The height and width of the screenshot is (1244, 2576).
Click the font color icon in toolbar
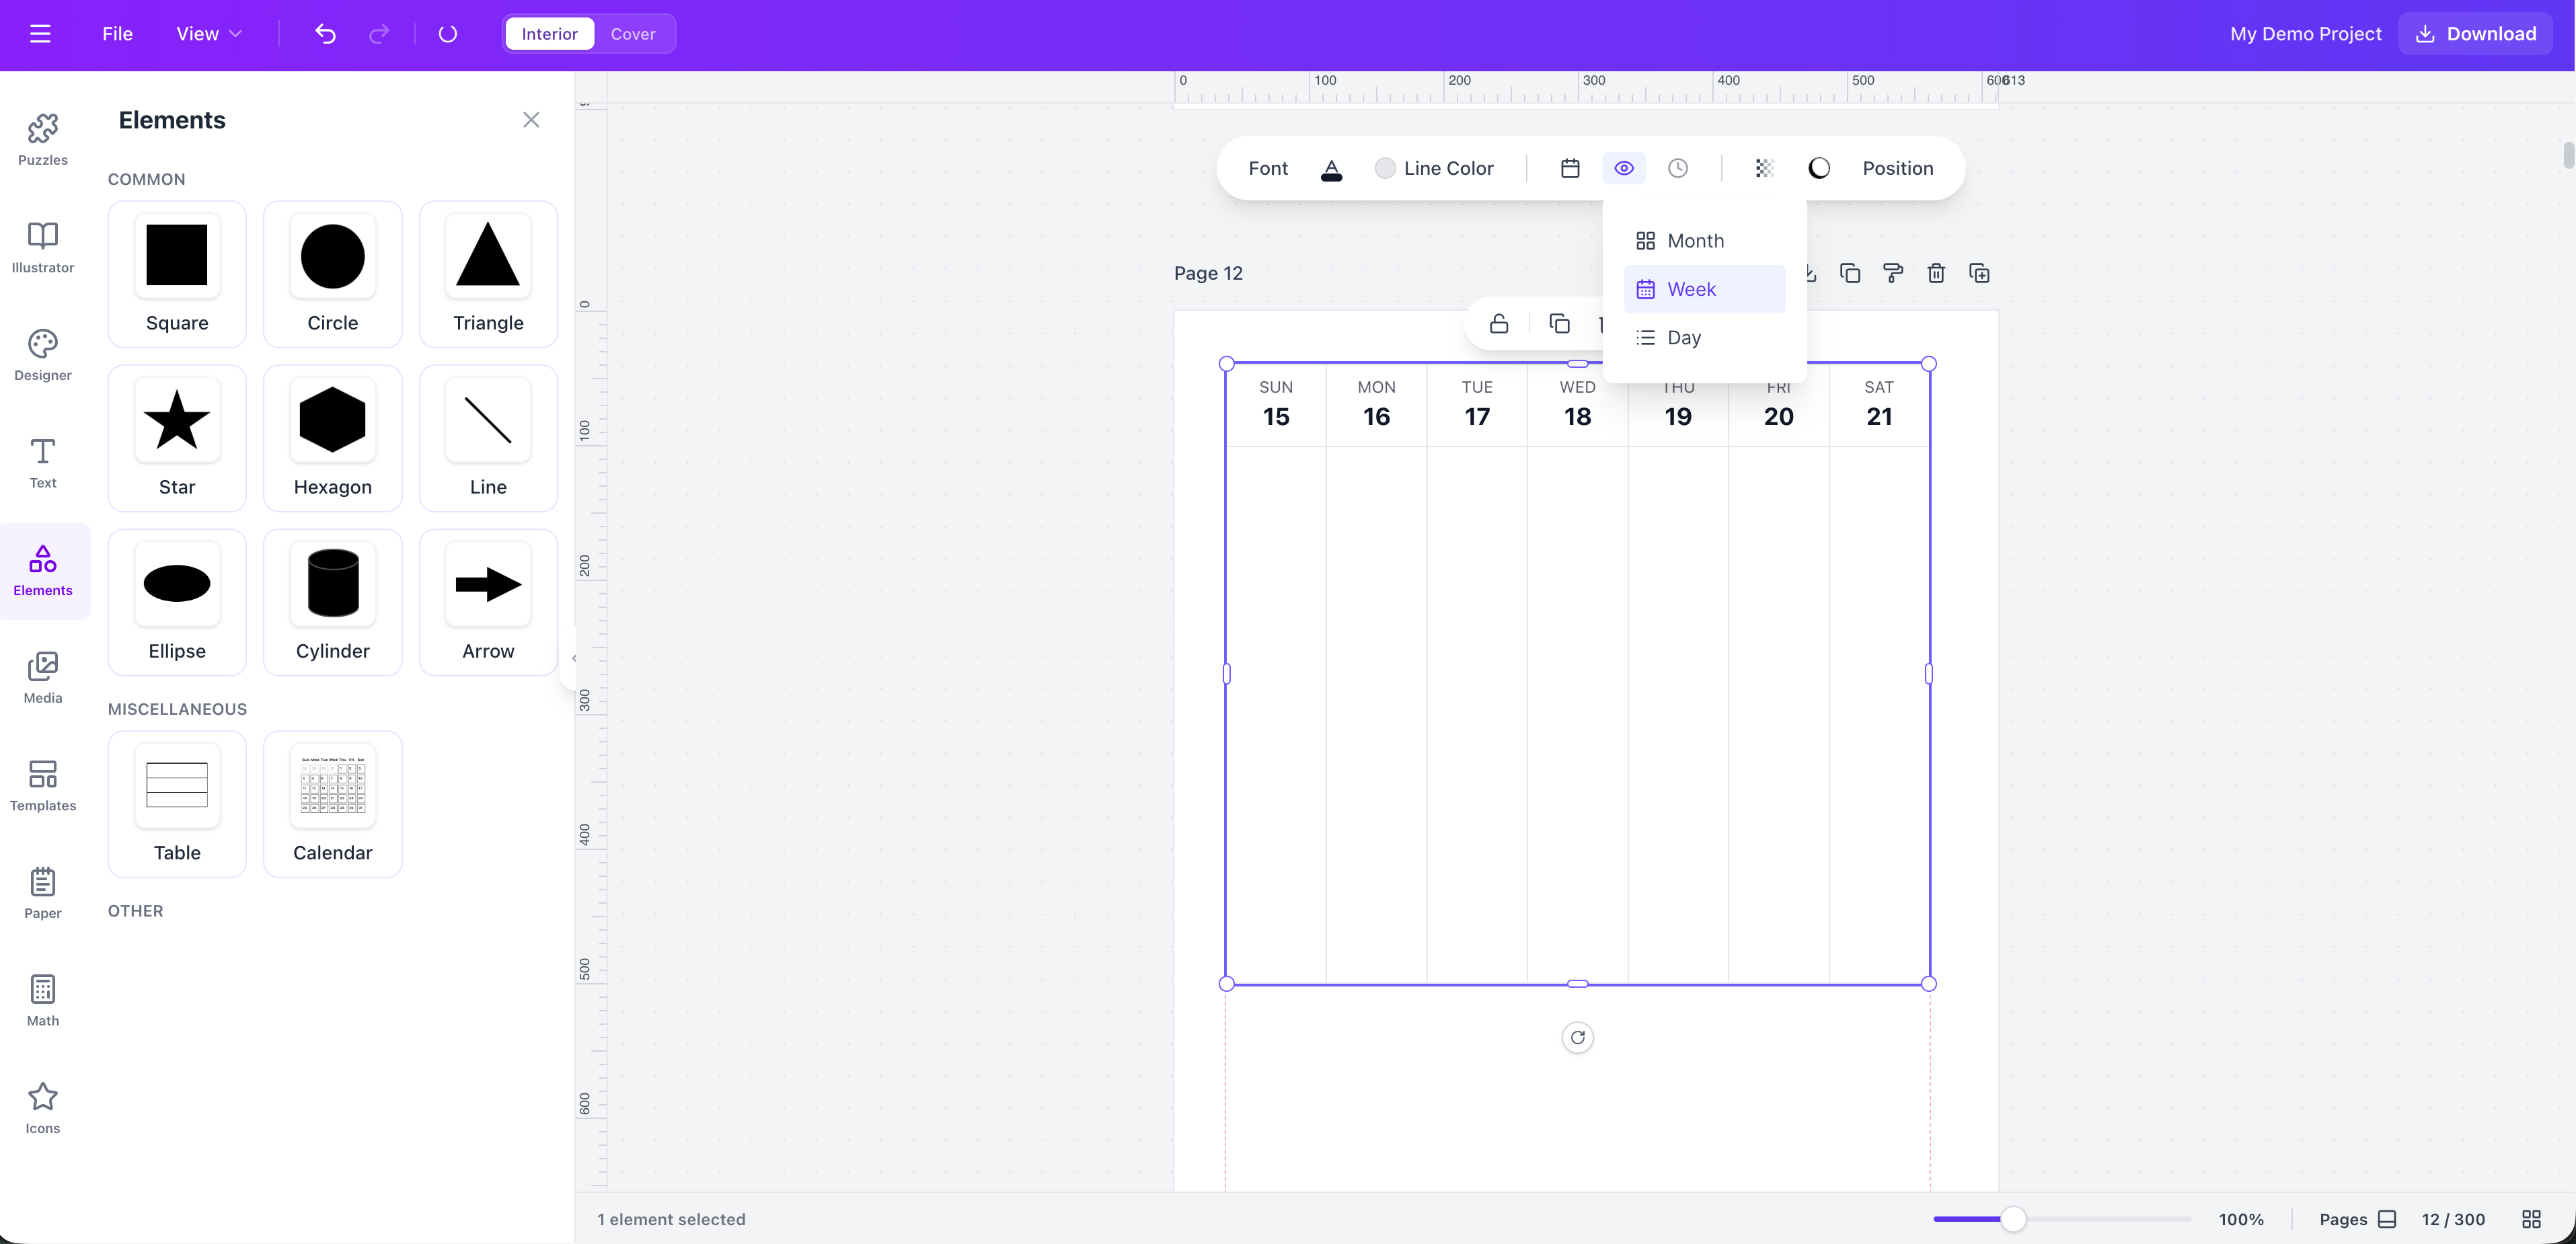(1331, 168)
